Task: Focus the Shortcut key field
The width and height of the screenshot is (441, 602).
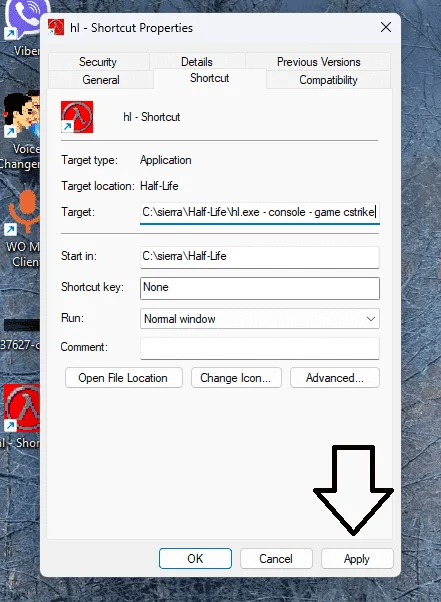Action: pyautogui.click(x=260, y=288)
